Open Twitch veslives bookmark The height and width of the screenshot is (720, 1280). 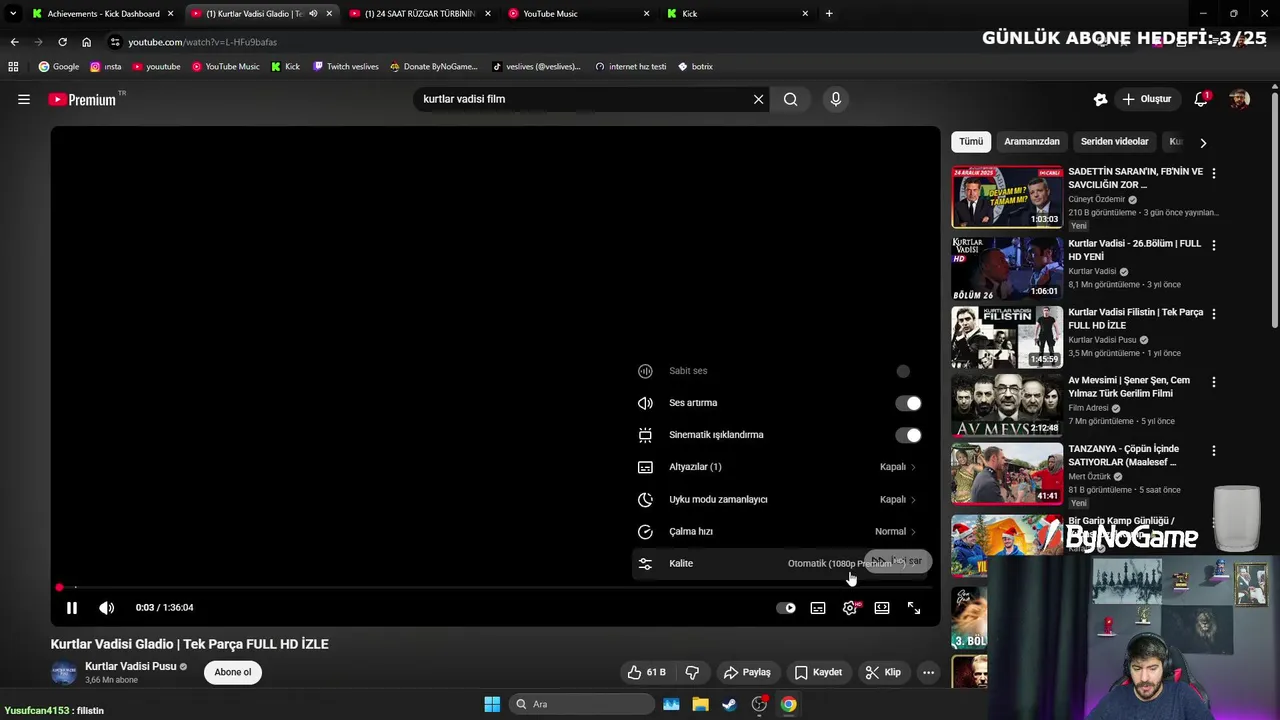pos(345,66)
